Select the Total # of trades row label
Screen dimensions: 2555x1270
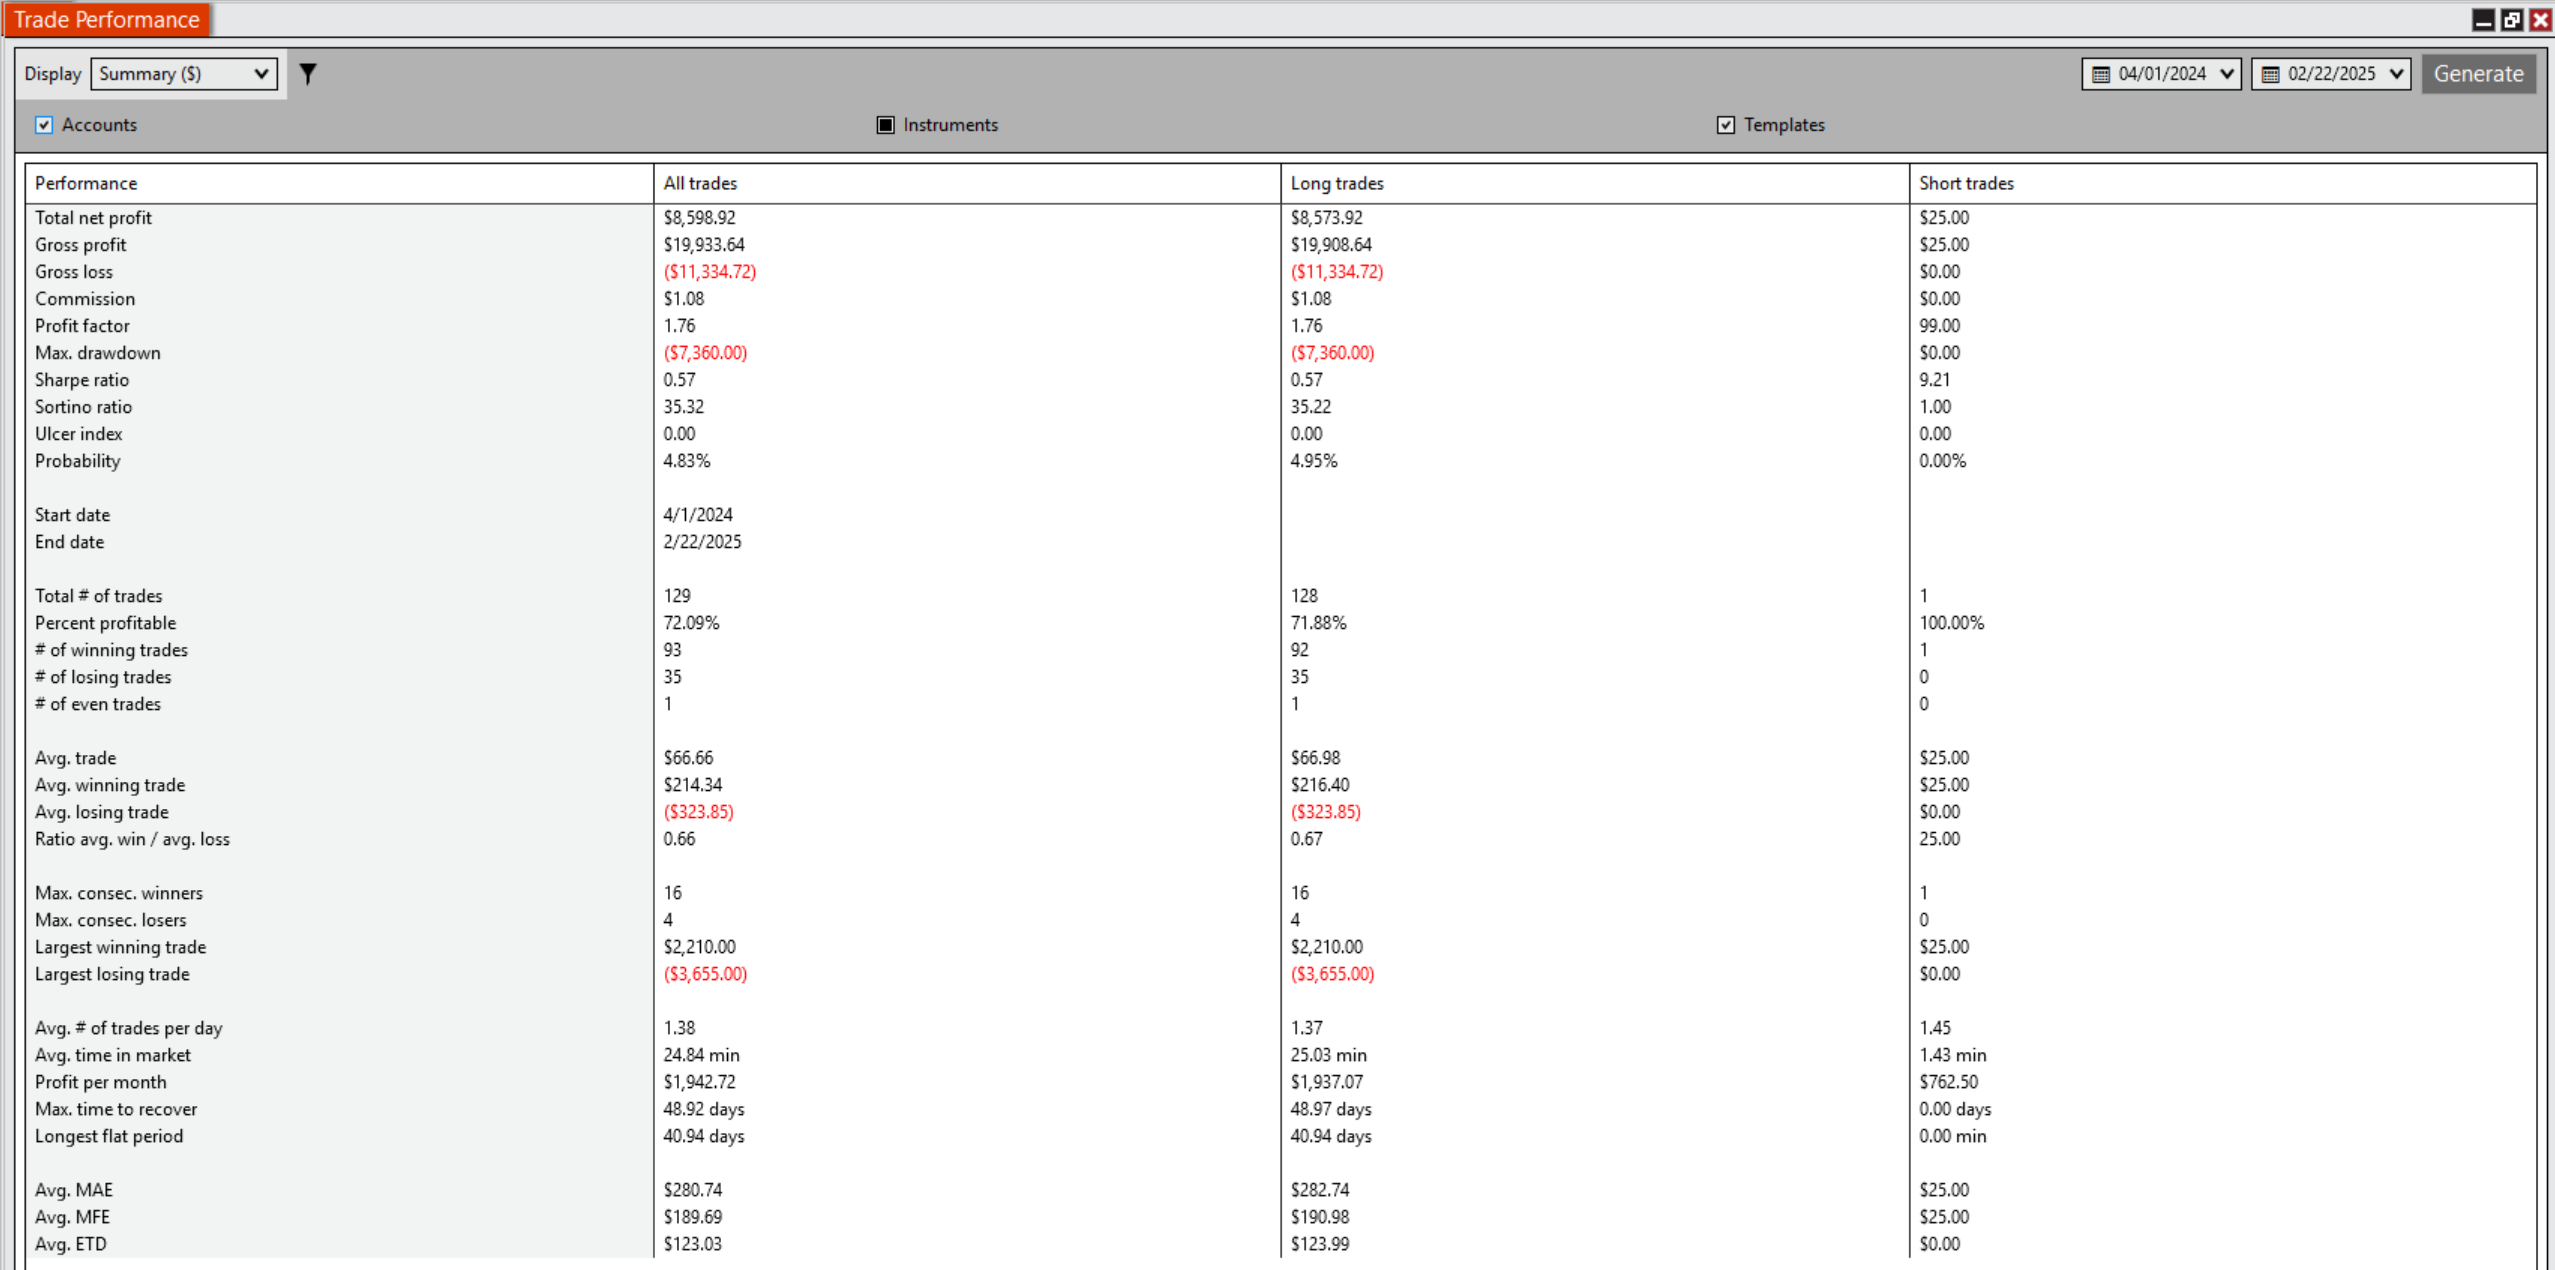click(98, 596)
